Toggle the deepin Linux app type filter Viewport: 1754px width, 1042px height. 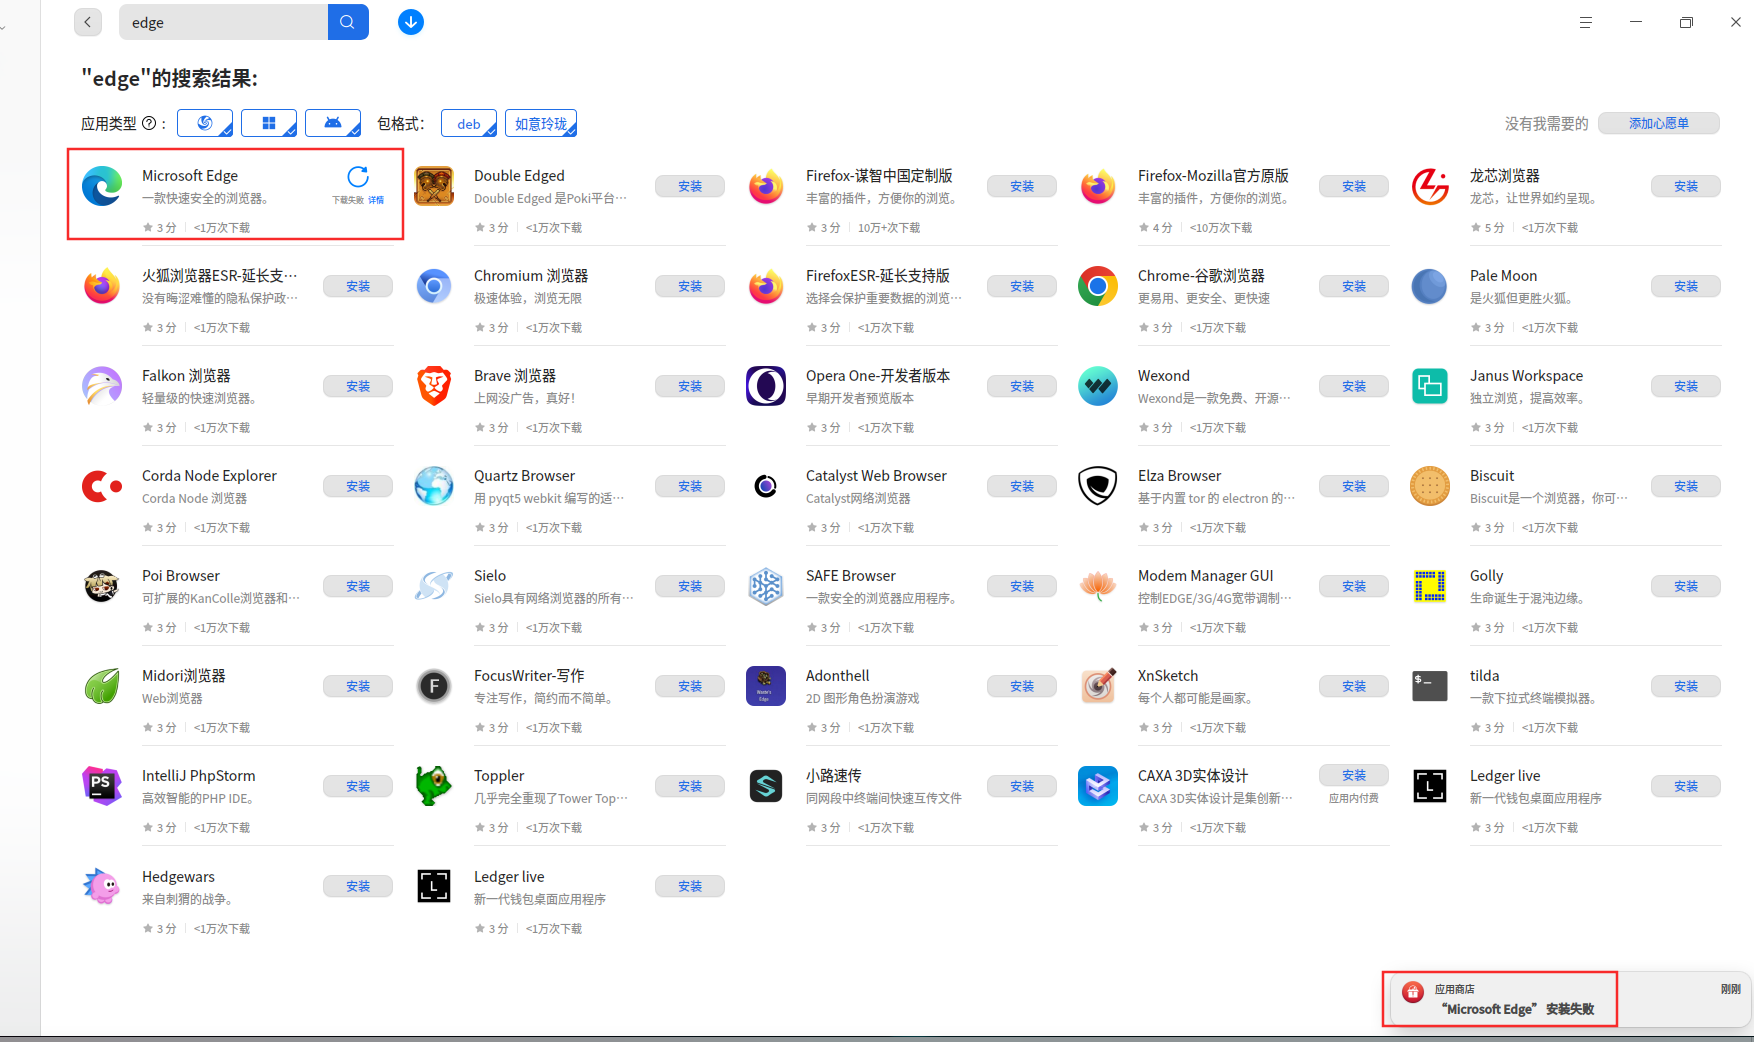coord(205,123)
